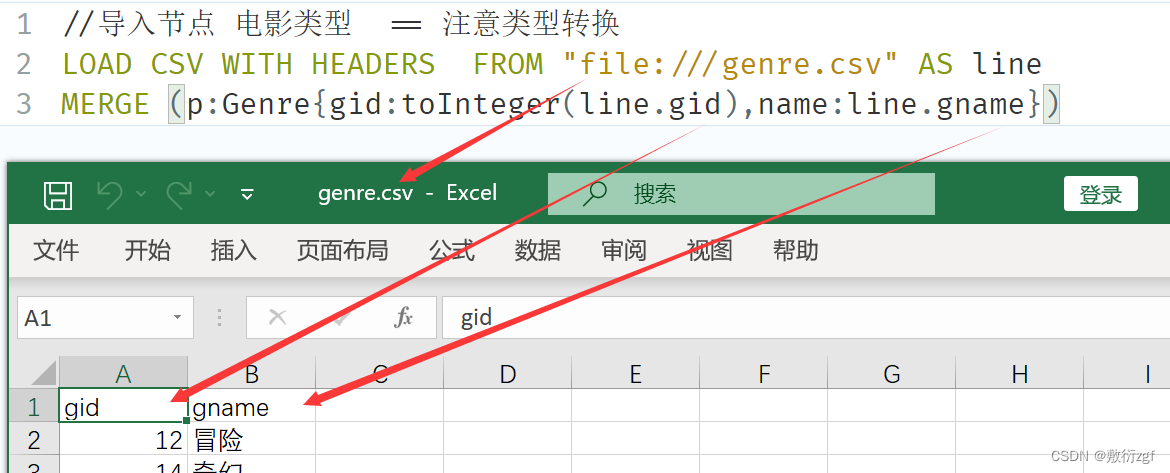Screen dimensions: 1170x473
Task: Switch to the 帮助 ribbon tab
Action: 795,251
